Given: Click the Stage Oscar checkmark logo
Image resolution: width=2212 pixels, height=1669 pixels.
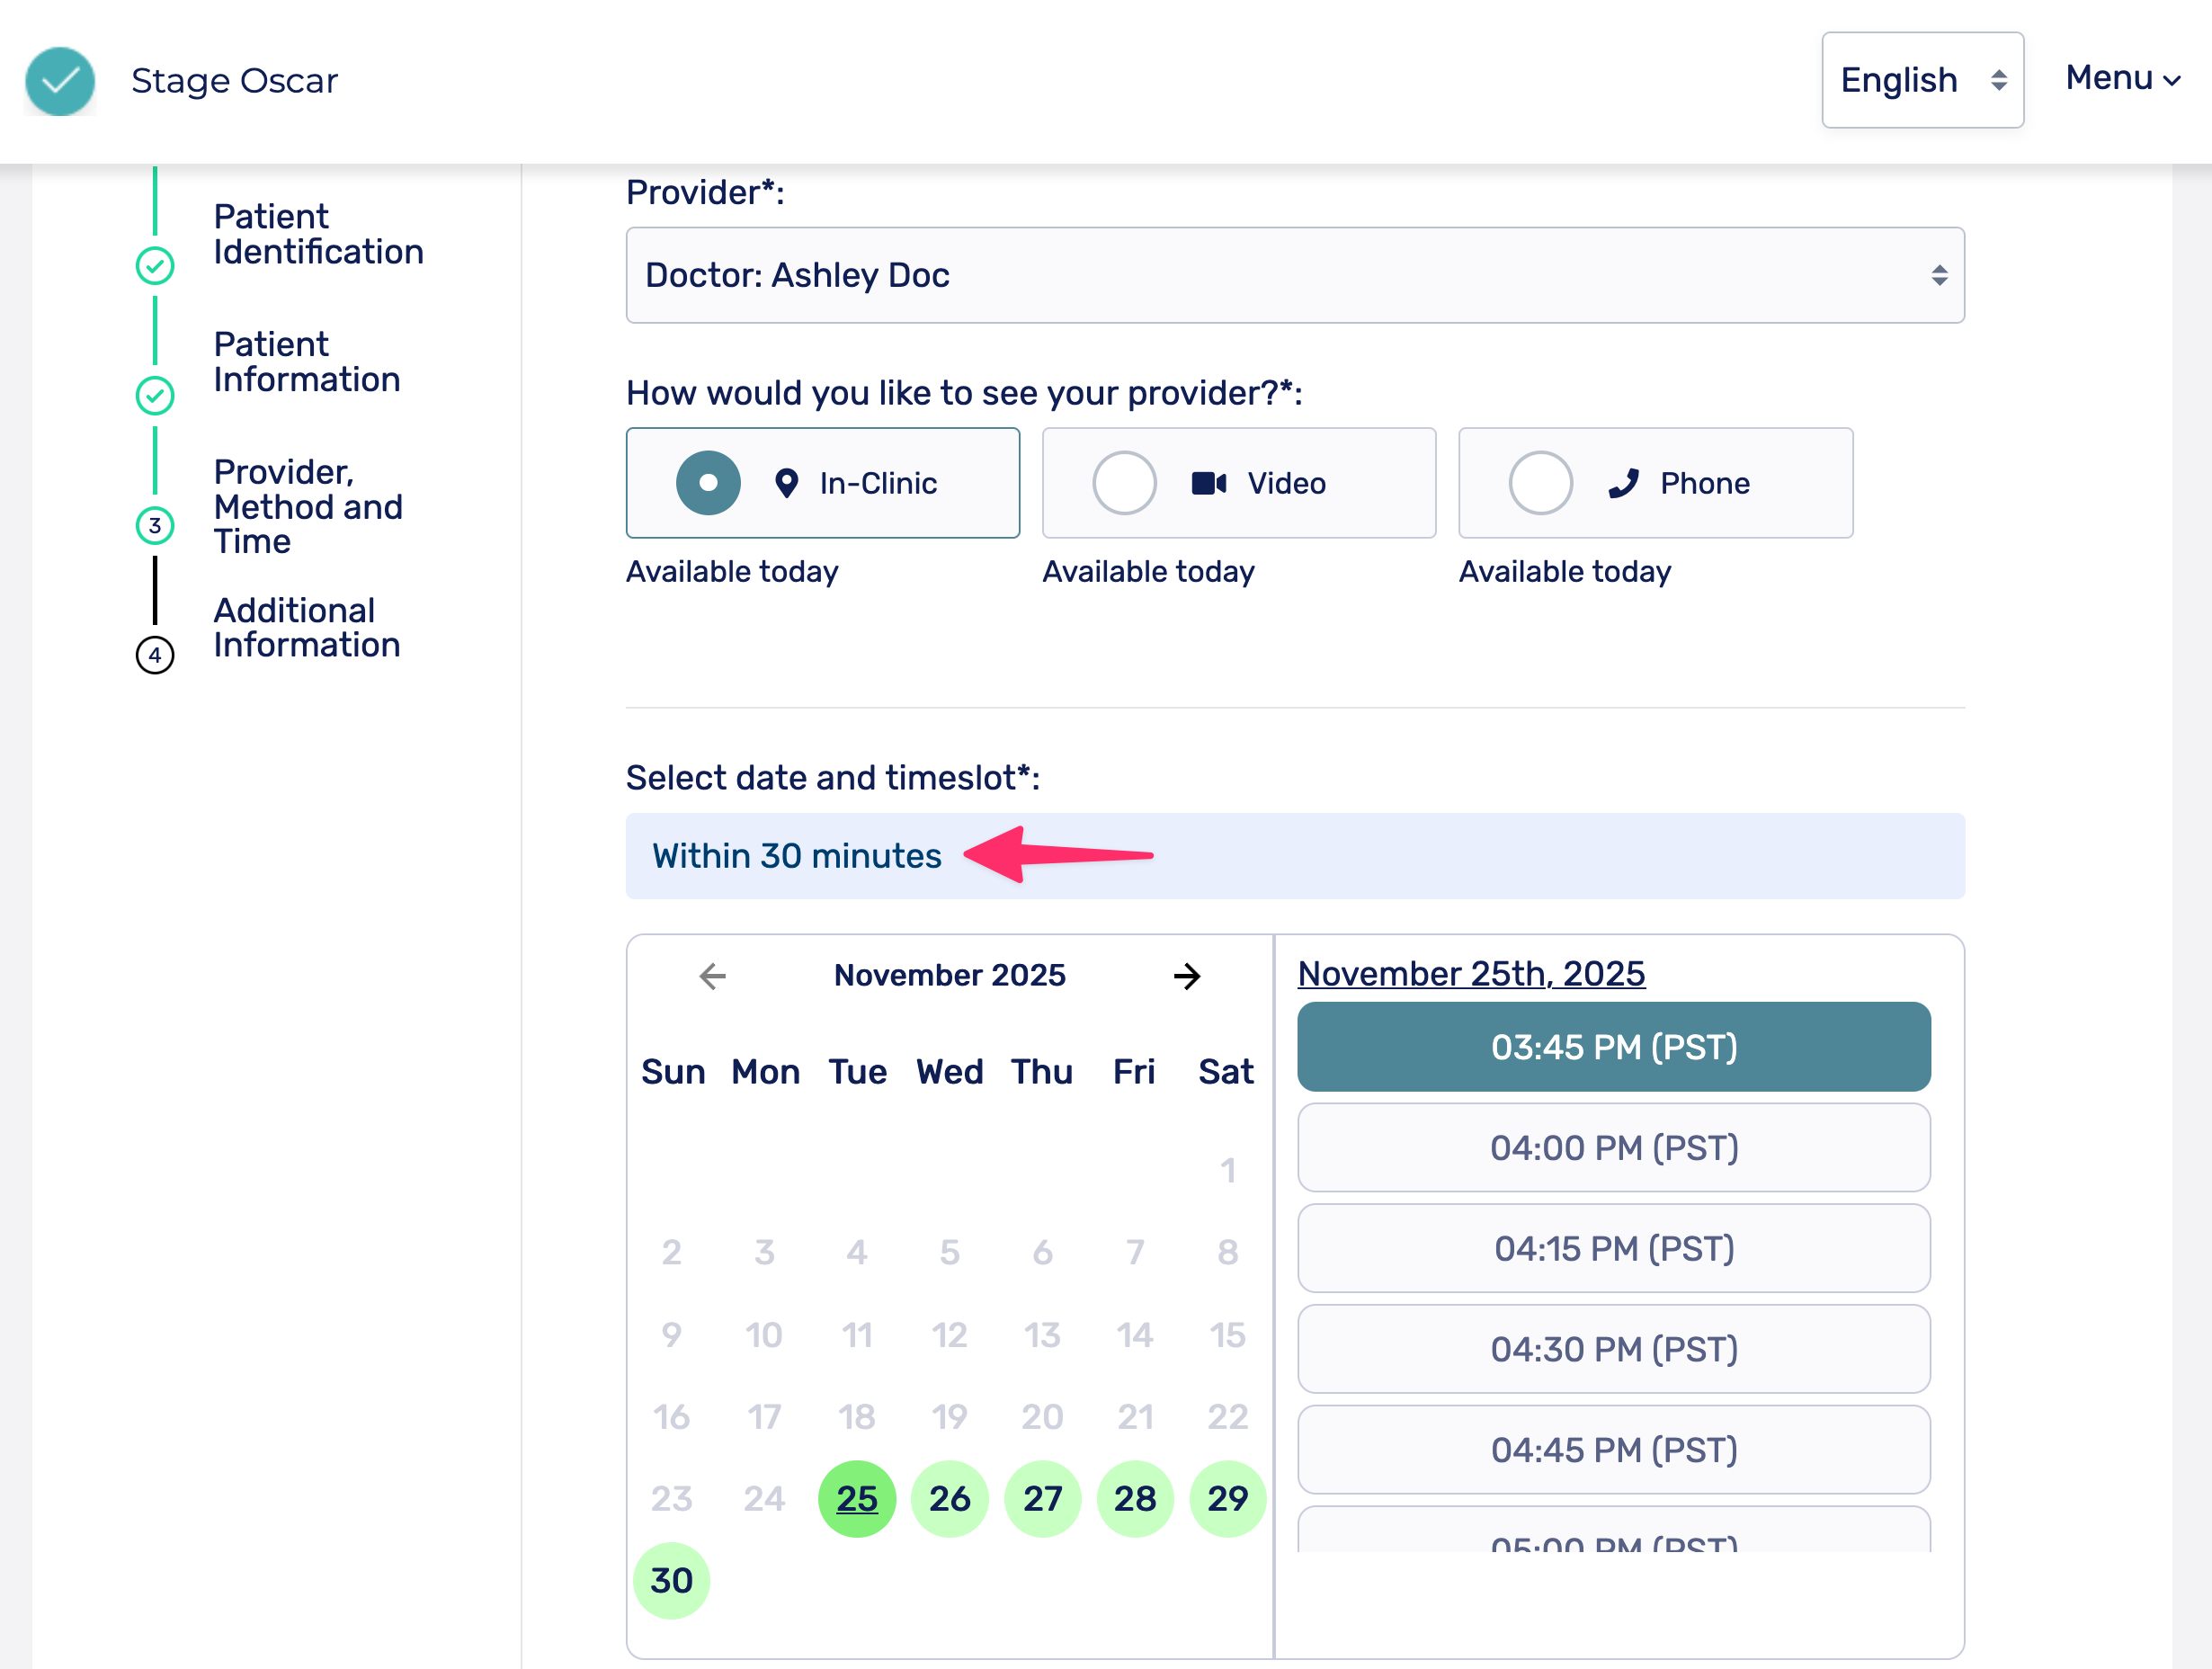Looking at the screenshot, I should pyautogui.click(x=60, y=81).
